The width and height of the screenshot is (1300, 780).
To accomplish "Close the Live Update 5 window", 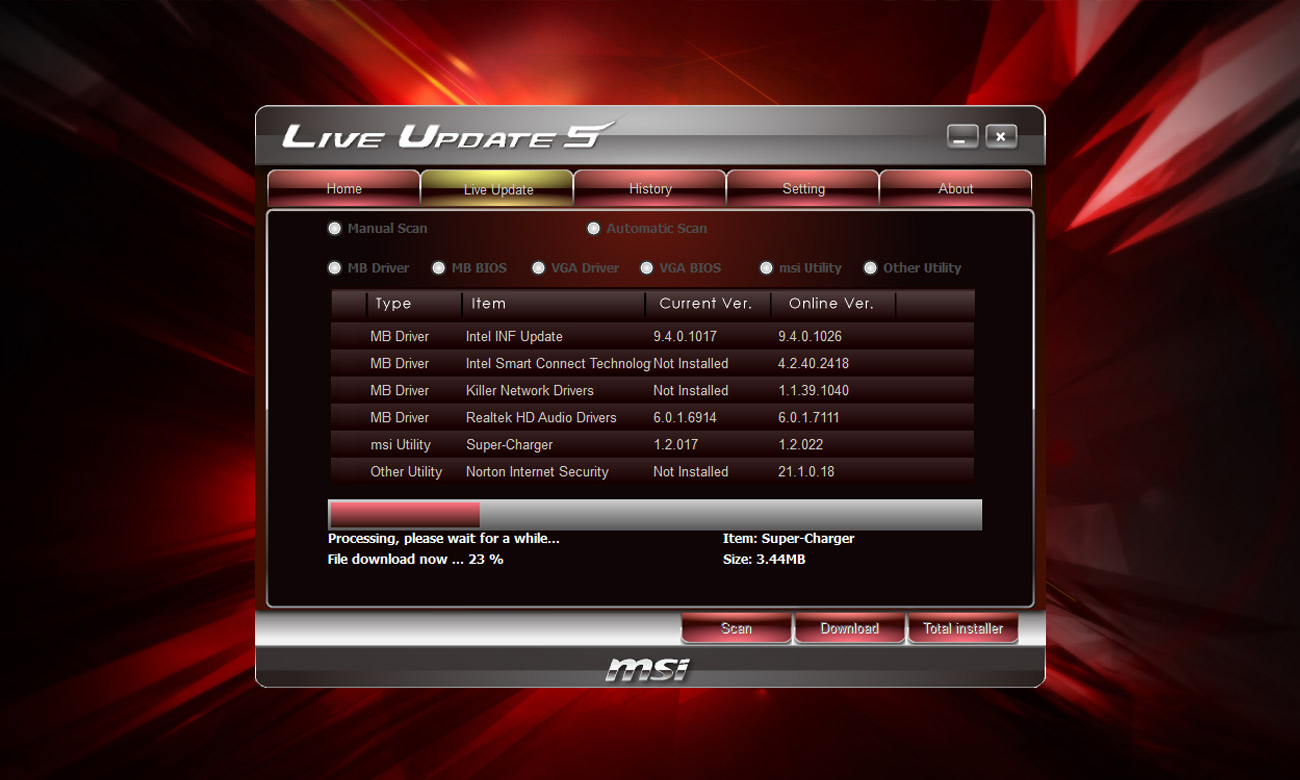I will point(1001,137).
